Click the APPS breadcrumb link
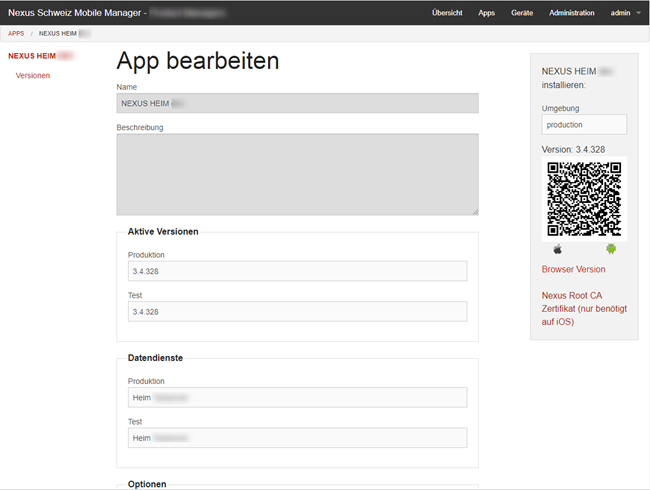This screenshot has height=490, width=650. coord(16,34)
